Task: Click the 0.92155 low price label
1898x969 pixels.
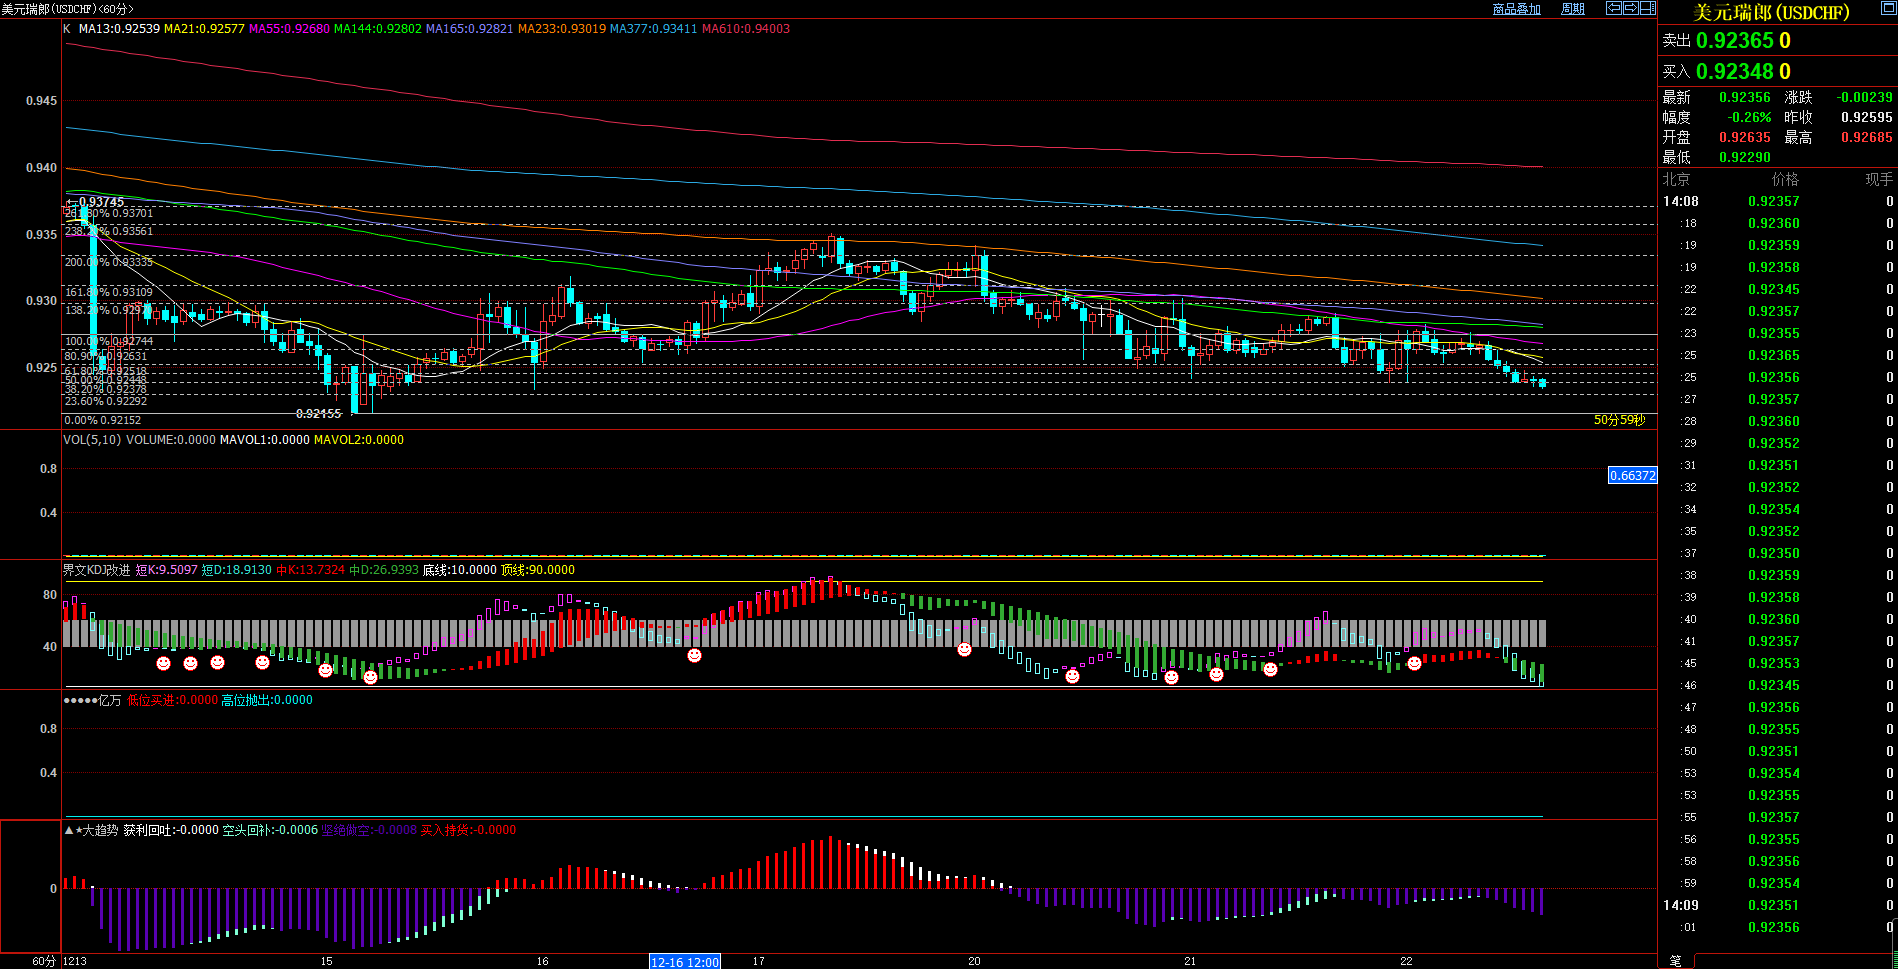Action: coord(319,413)
